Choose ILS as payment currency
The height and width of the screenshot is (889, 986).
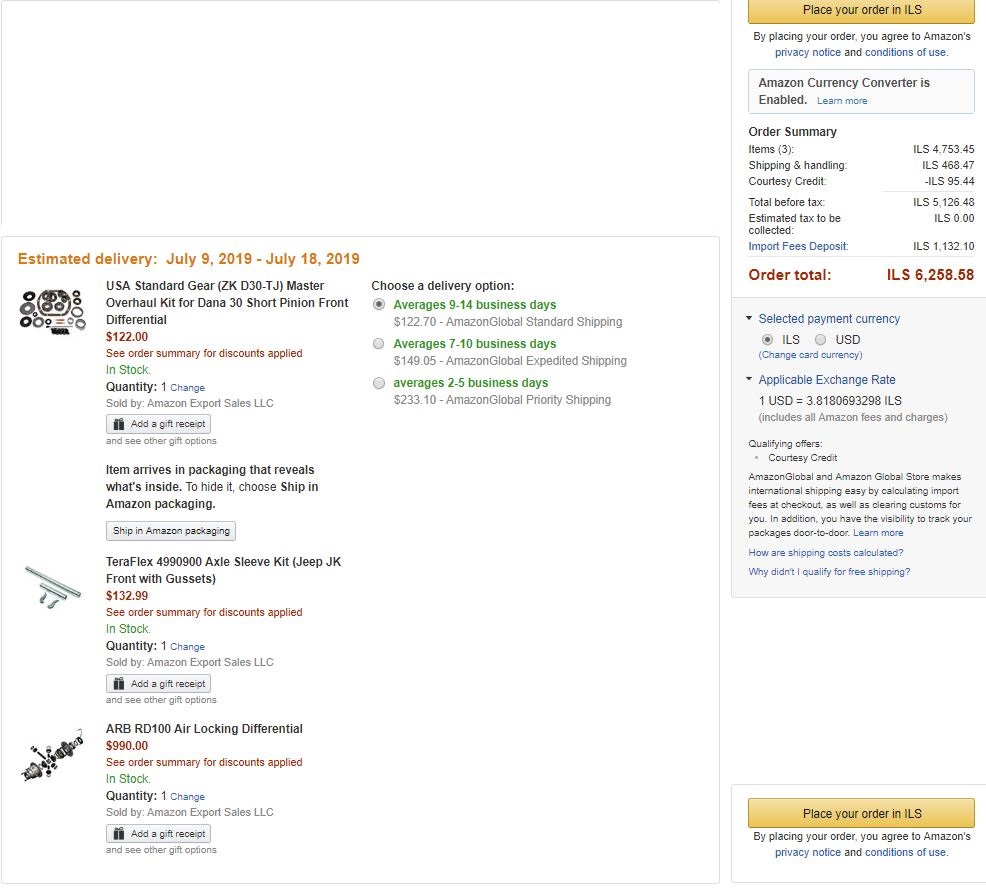[x=767, y=340]
